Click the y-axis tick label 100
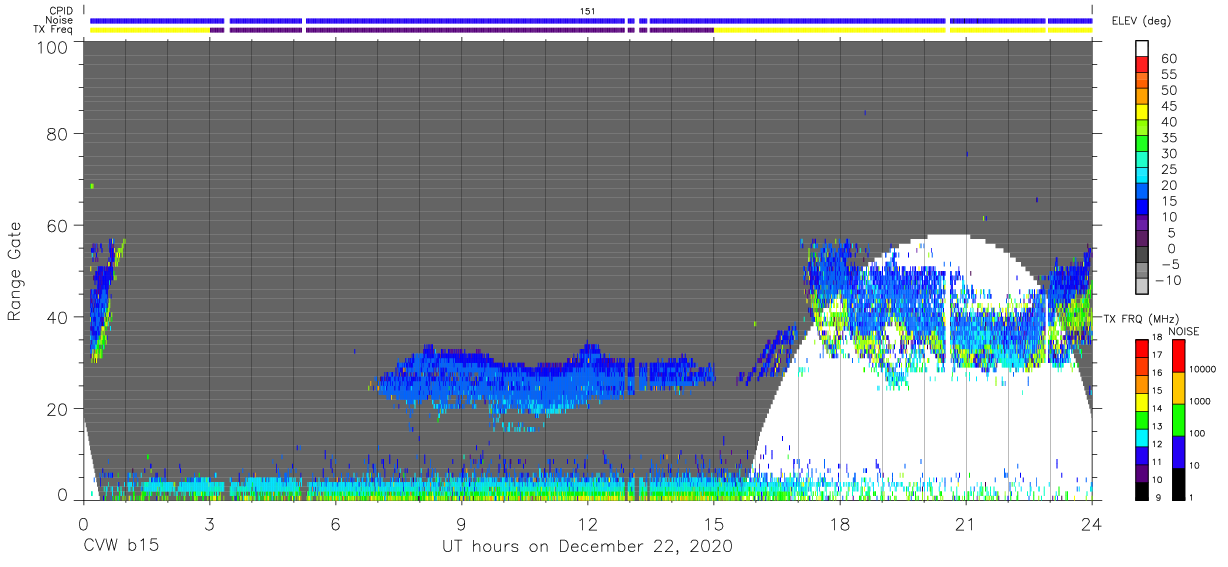This screenshot has height=567, width=1228. point(52,47)
